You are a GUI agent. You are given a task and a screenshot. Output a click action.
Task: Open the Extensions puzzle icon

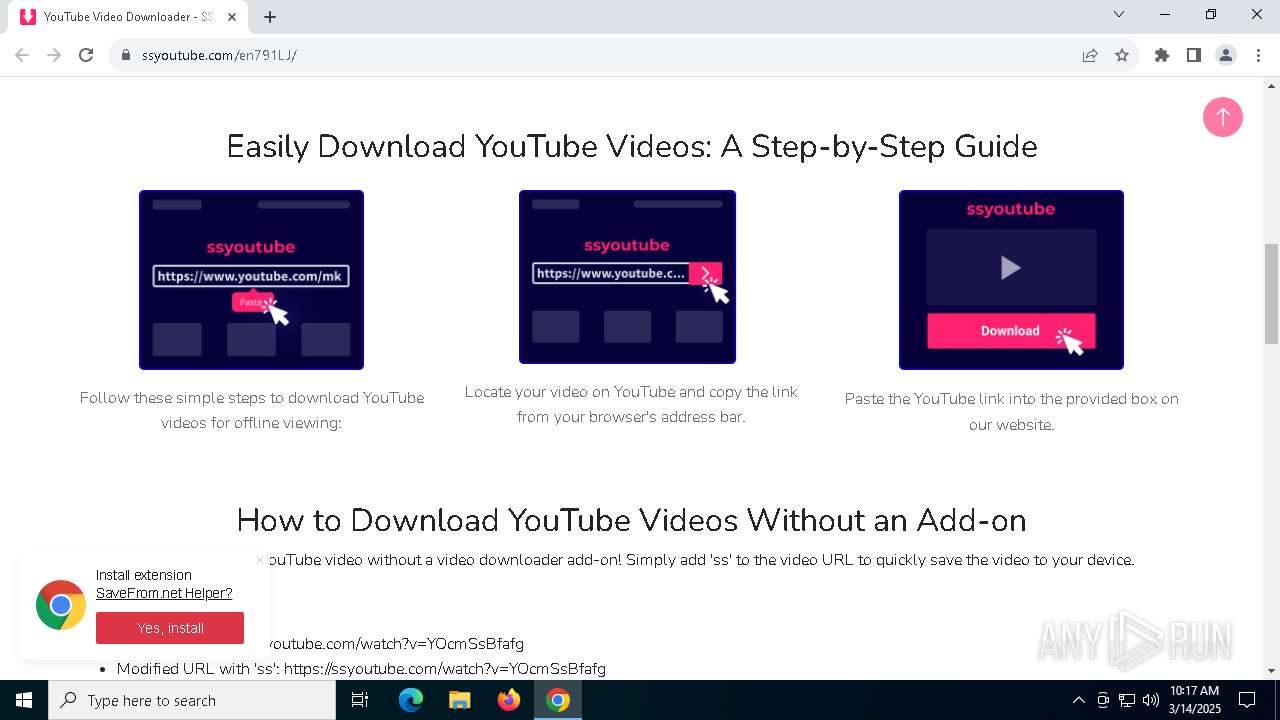(x=1162, y=55)
